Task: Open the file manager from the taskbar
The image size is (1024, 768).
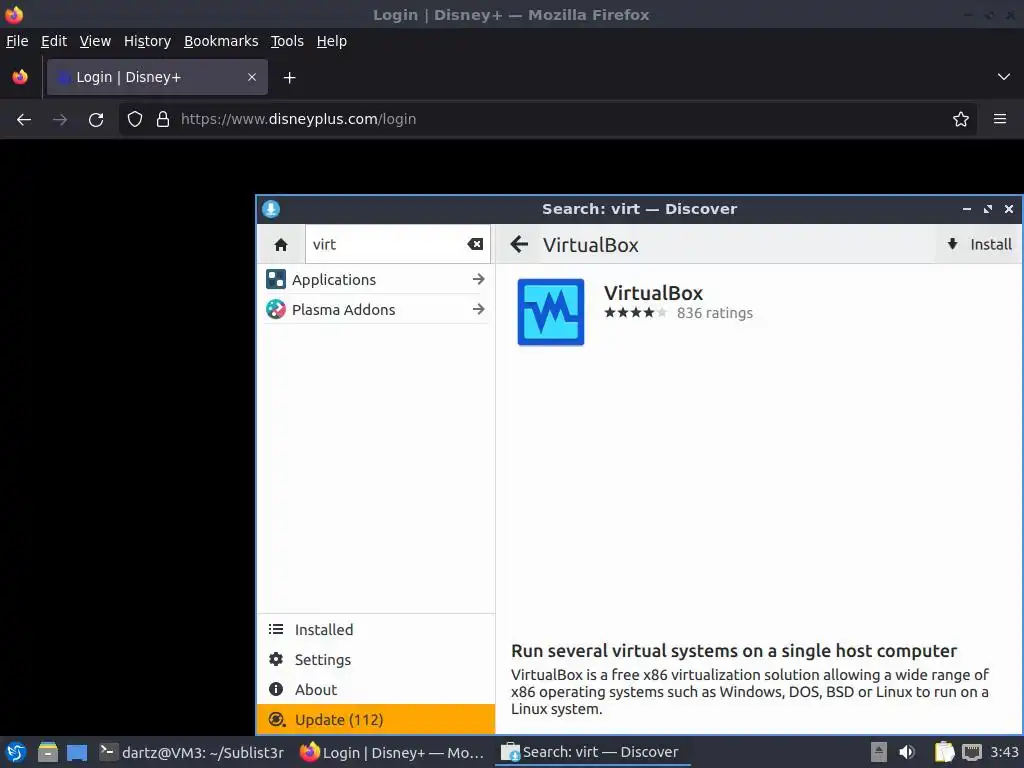Action: [48, 752]
